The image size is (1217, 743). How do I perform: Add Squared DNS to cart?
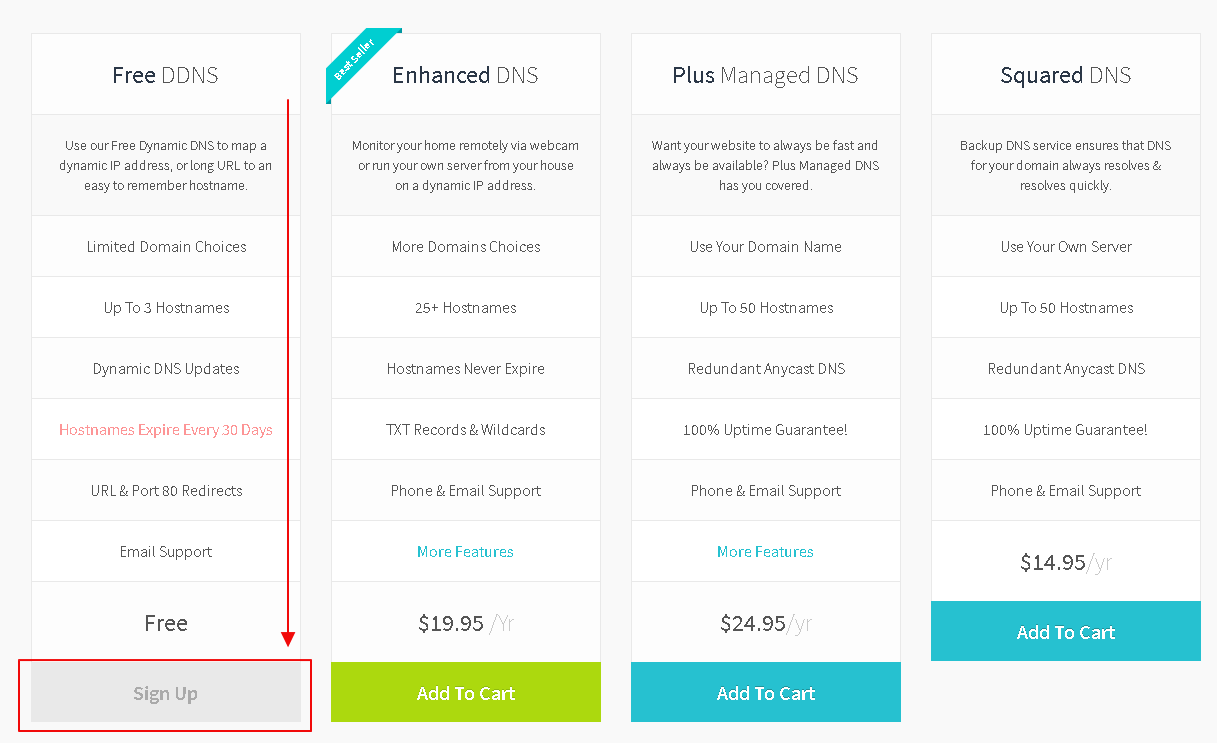coord(1066,632)
